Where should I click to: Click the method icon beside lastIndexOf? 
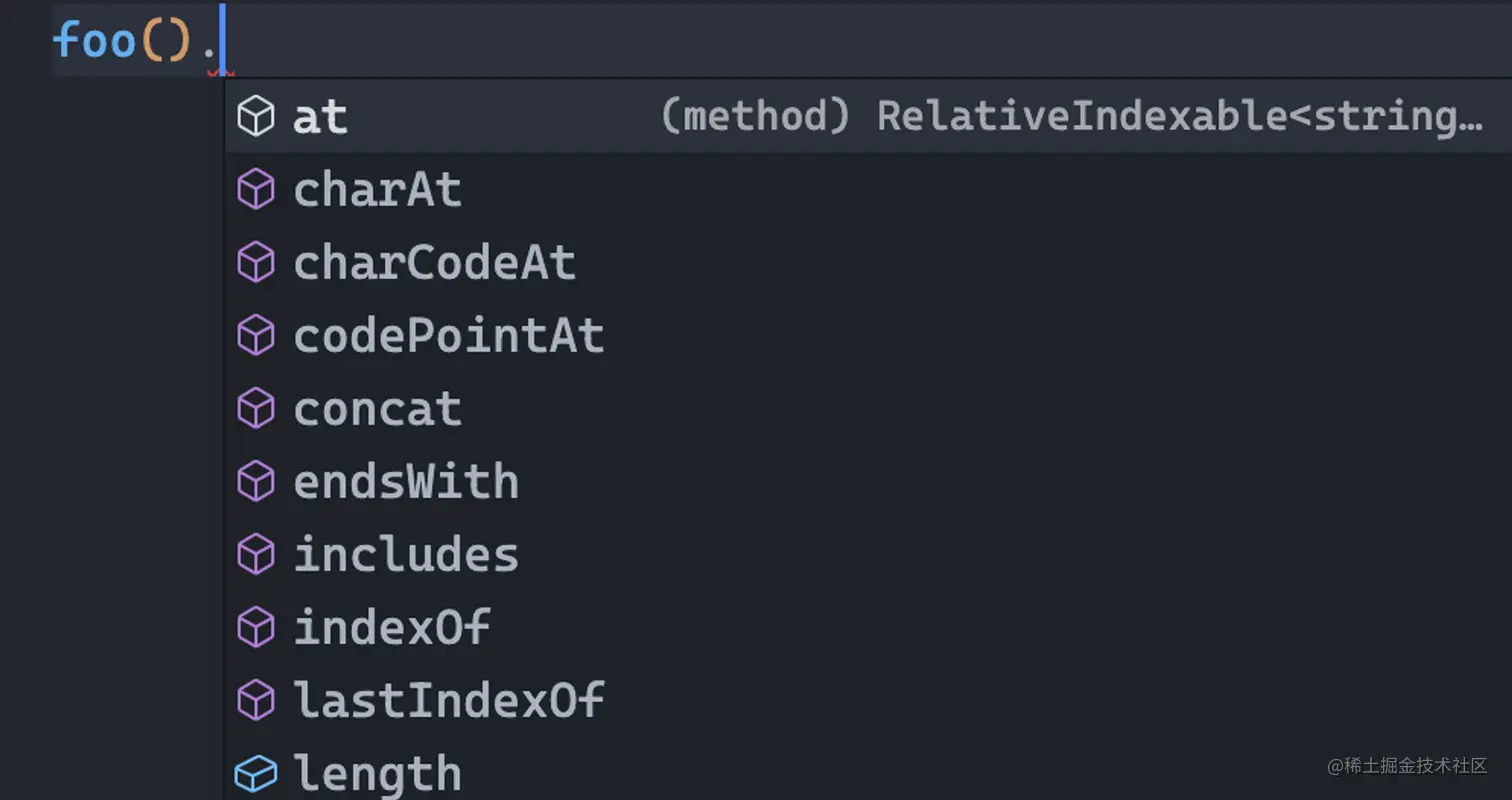click(x=256, y=700)
